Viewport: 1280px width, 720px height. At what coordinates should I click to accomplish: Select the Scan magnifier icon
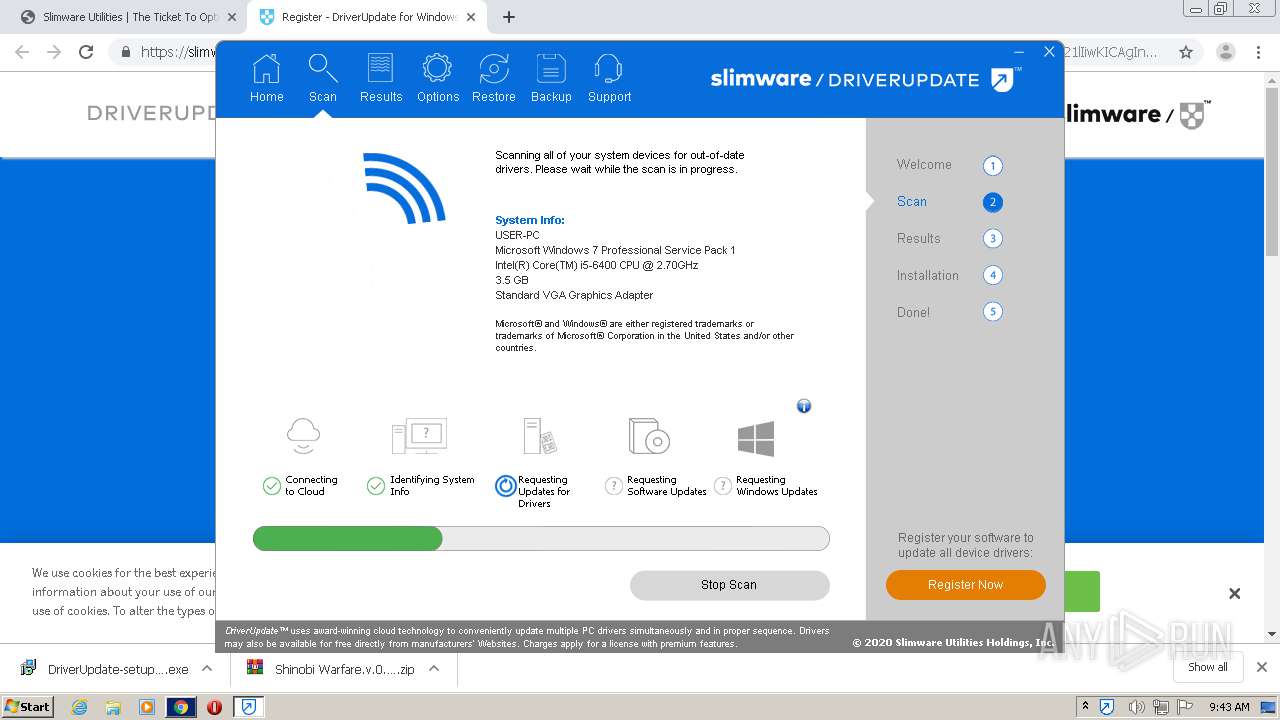click(322, 68)
